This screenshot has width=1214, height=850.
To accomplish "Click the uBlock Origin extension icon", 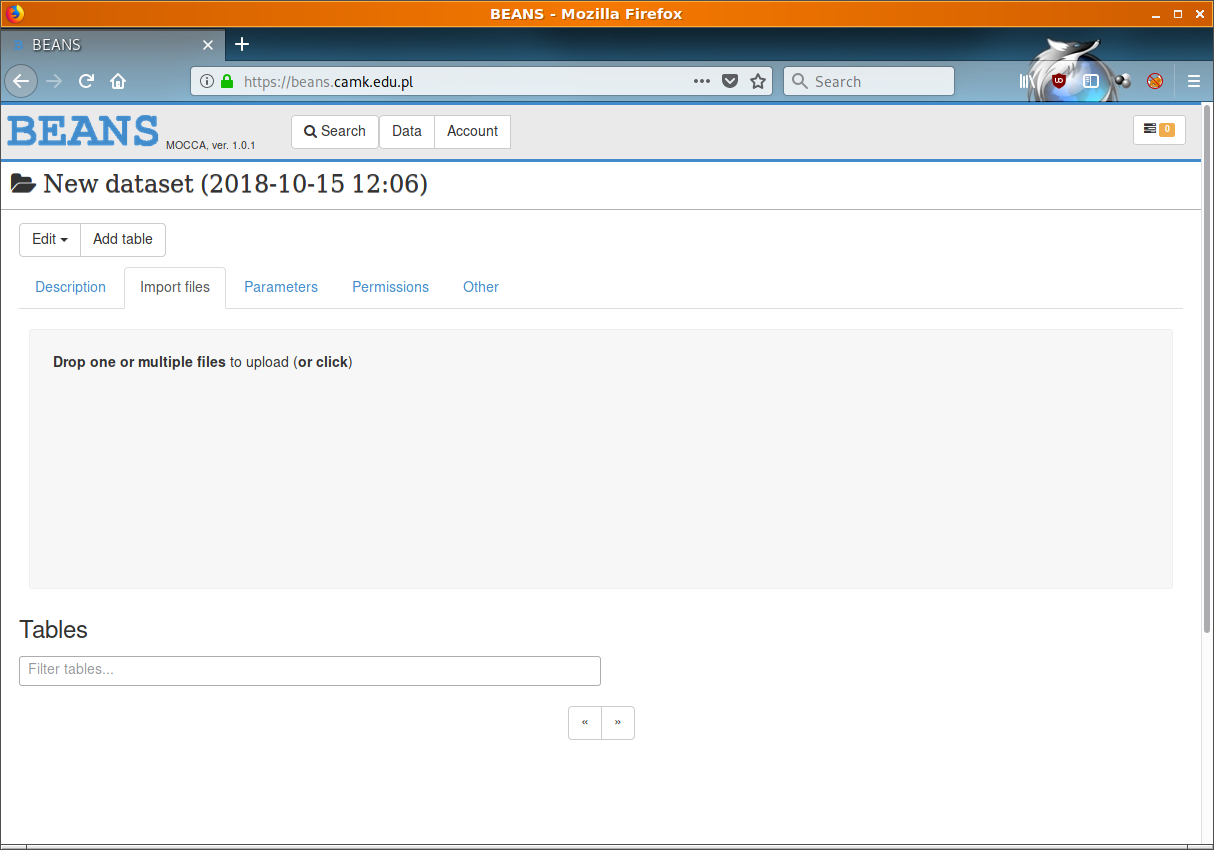I will click(1058, 81).
